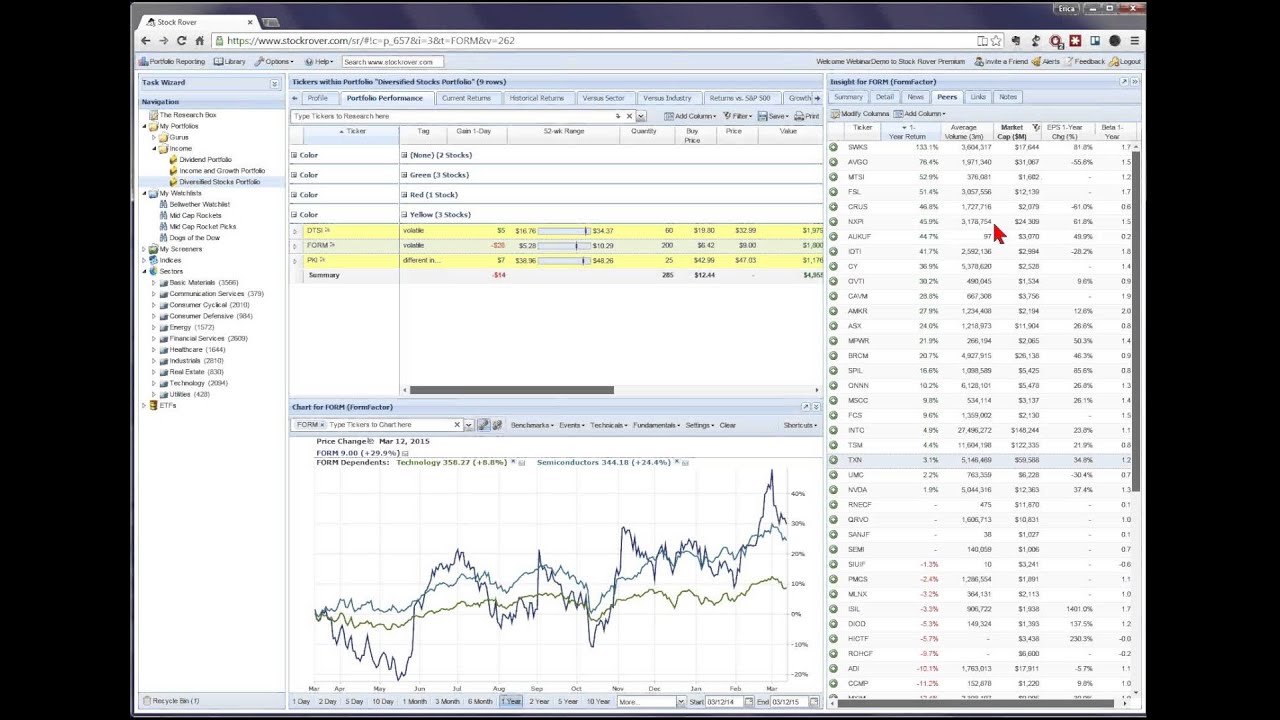Open Portfolio Reporting in the top toolbar
The width and height of the screenshot is (1280, 720).
(172, 62)
